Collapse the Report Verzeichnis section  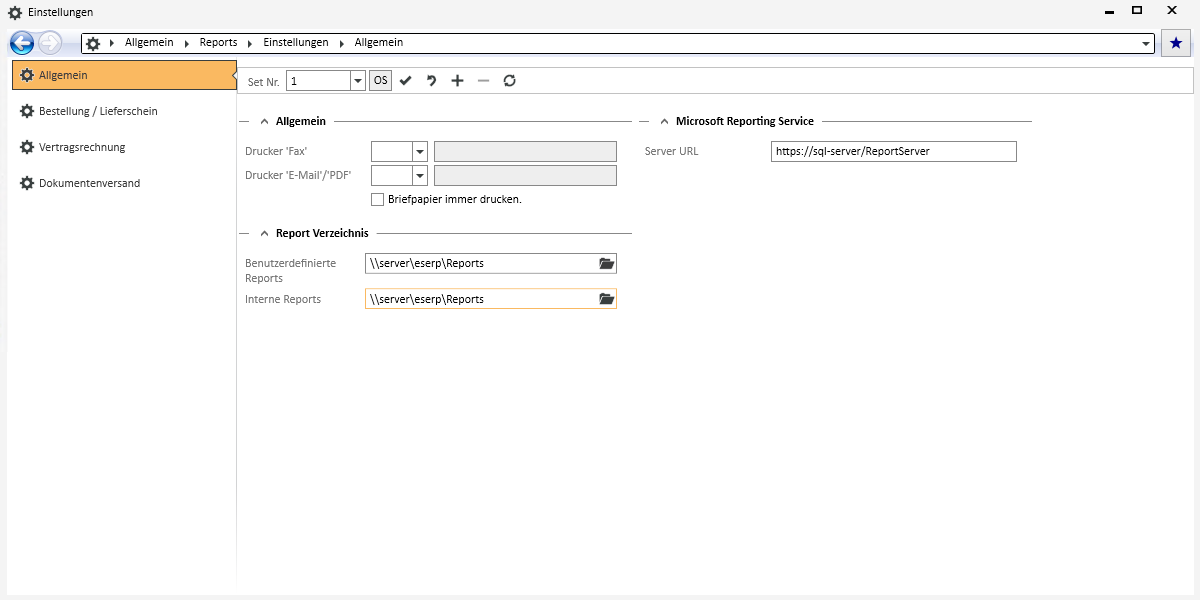click(x=264, y=233)
